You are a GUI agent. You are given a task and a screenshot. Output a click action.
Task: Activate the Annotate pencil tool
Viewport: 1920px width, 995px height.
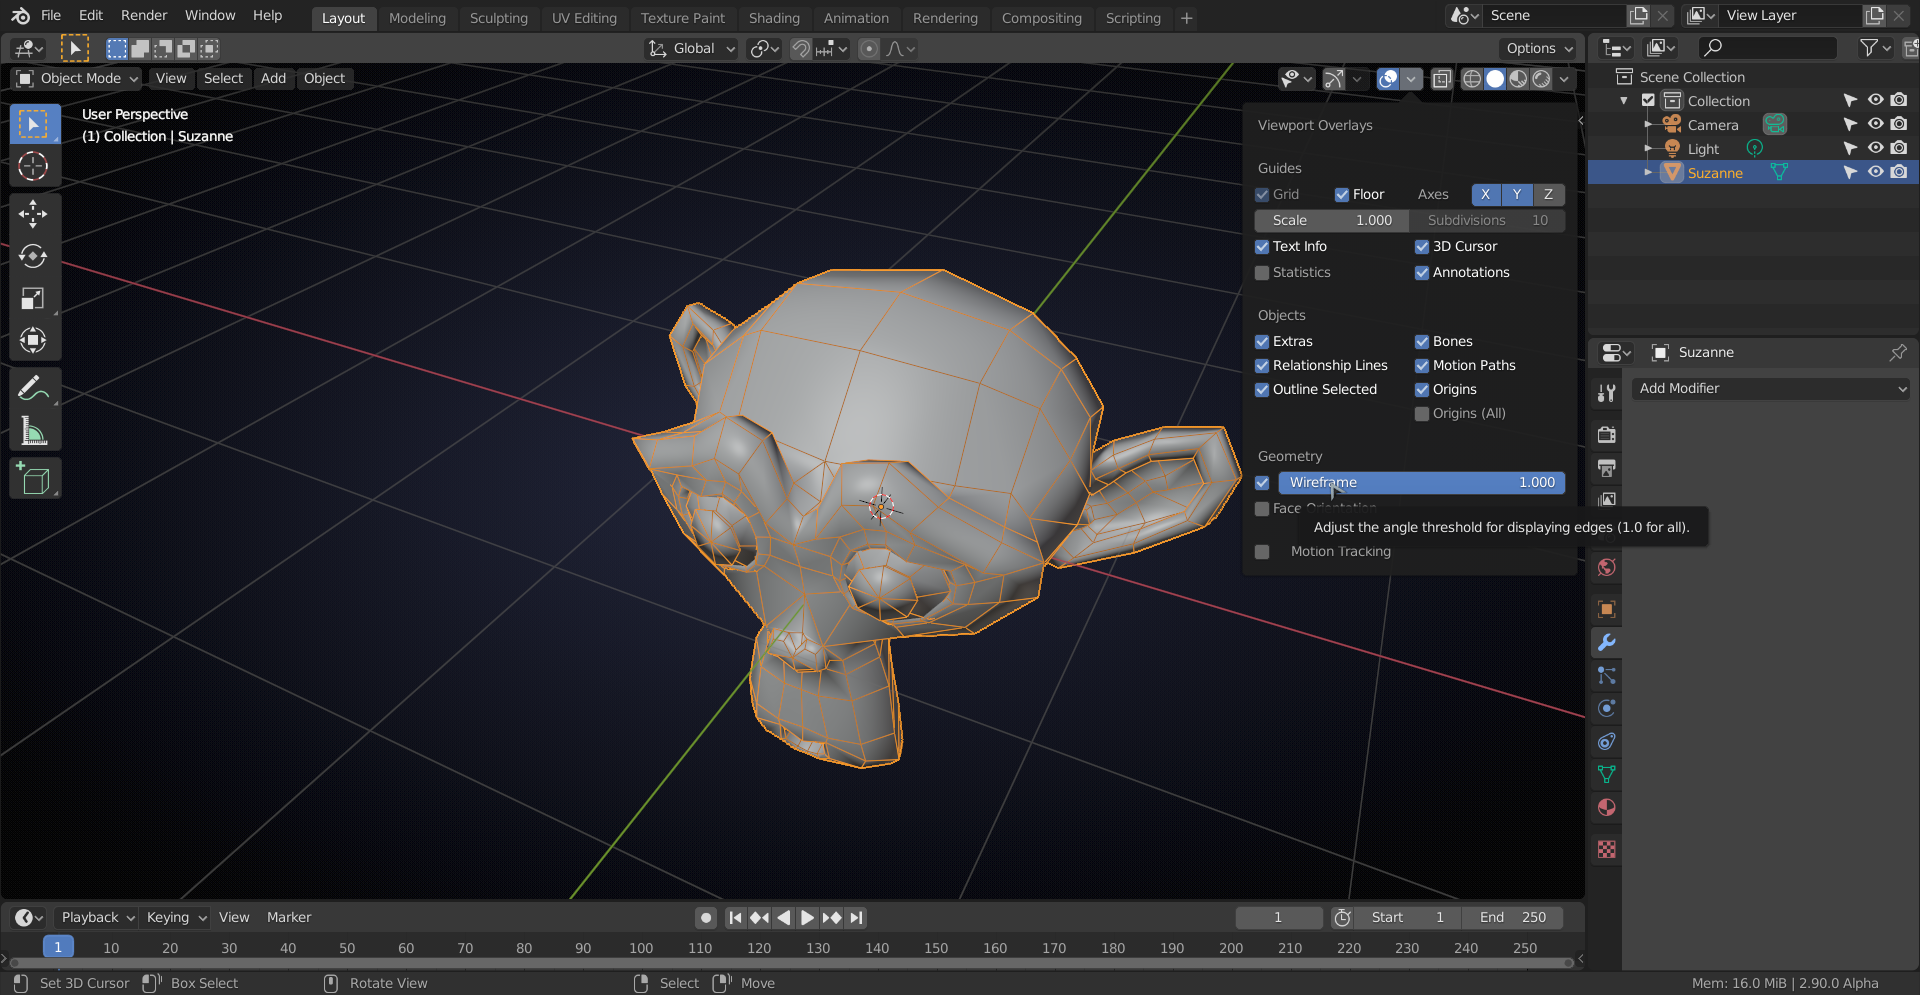pyautogui.click(x=33, y=388)
